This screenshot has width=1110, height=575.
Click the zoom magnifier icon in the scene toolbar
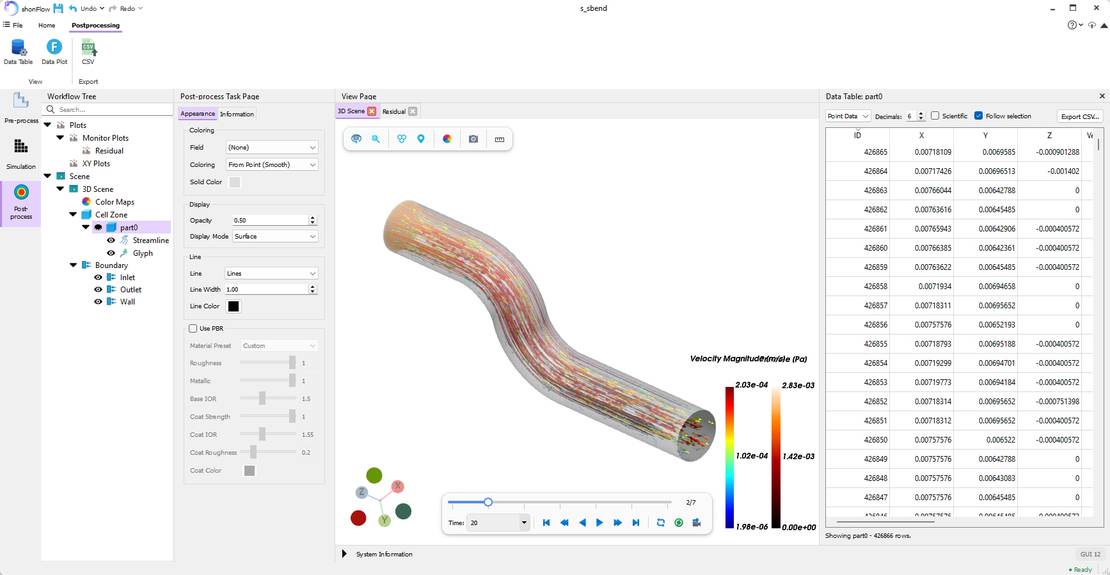[x=376, y=139]
